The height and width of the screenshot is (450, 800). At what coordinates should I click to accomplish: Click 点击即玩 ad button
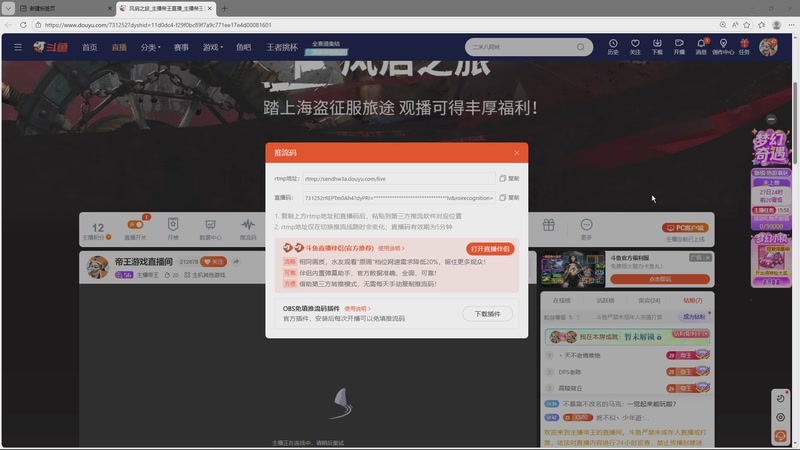click(660, 279)
